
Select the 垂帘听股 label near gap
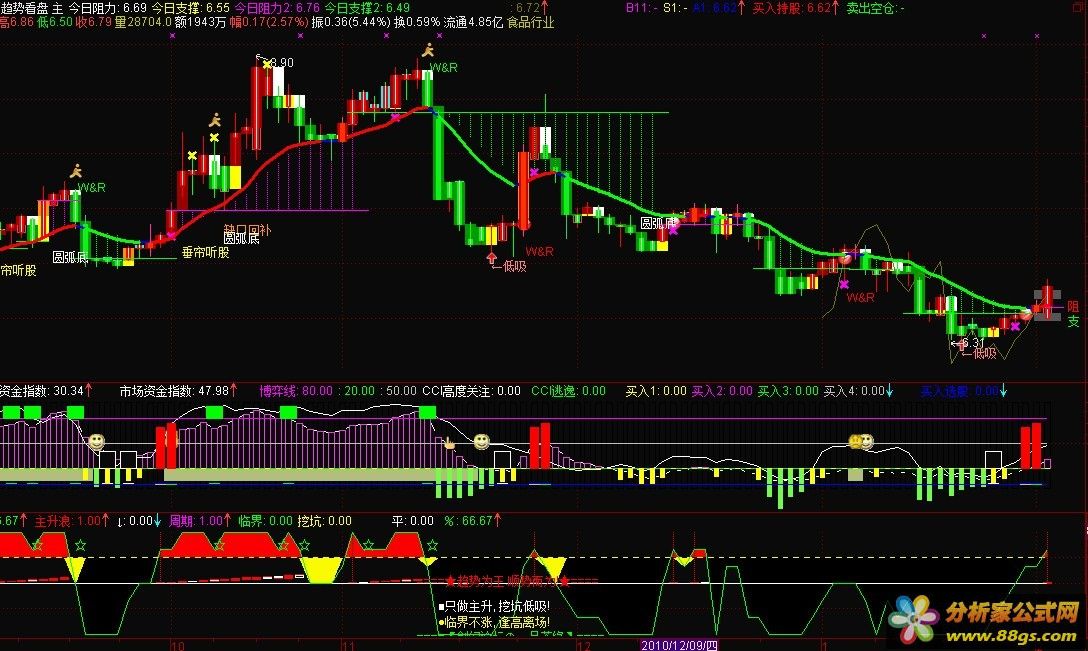(x=206, y=253)
